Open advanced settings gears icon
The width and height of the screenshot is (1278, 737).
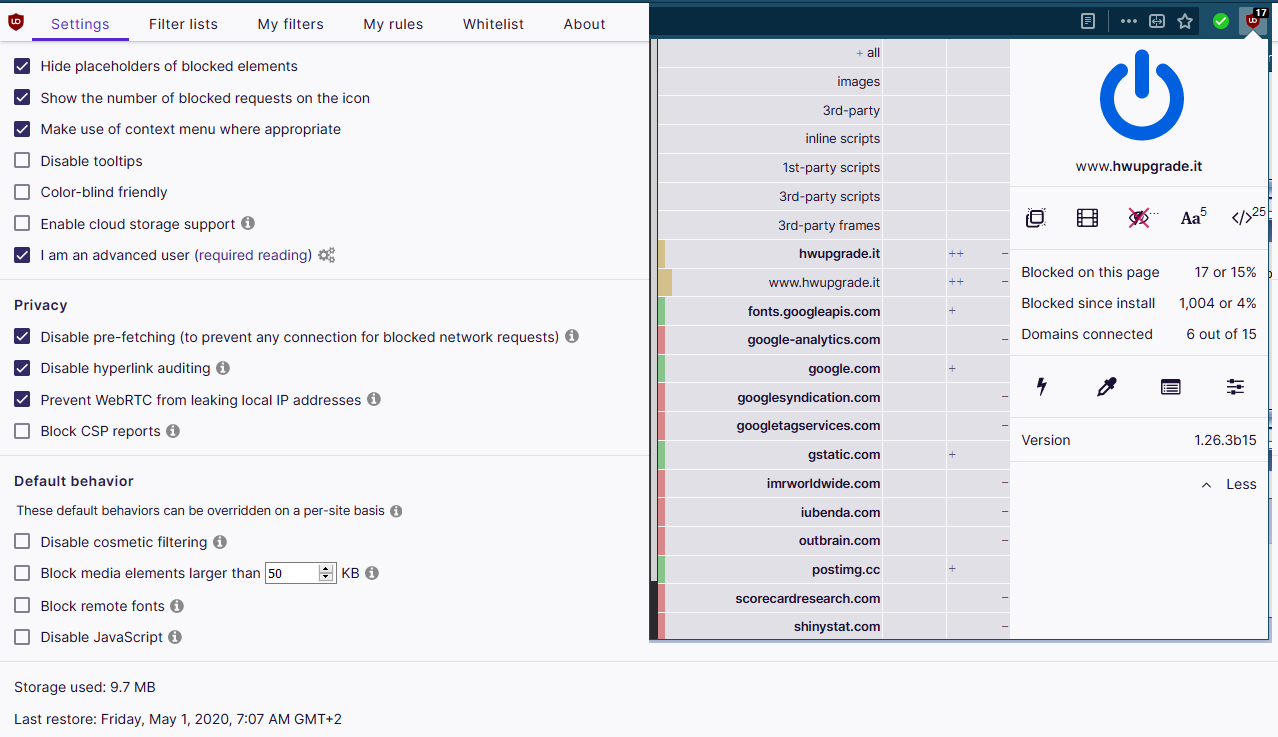click(x=326, y=255)
